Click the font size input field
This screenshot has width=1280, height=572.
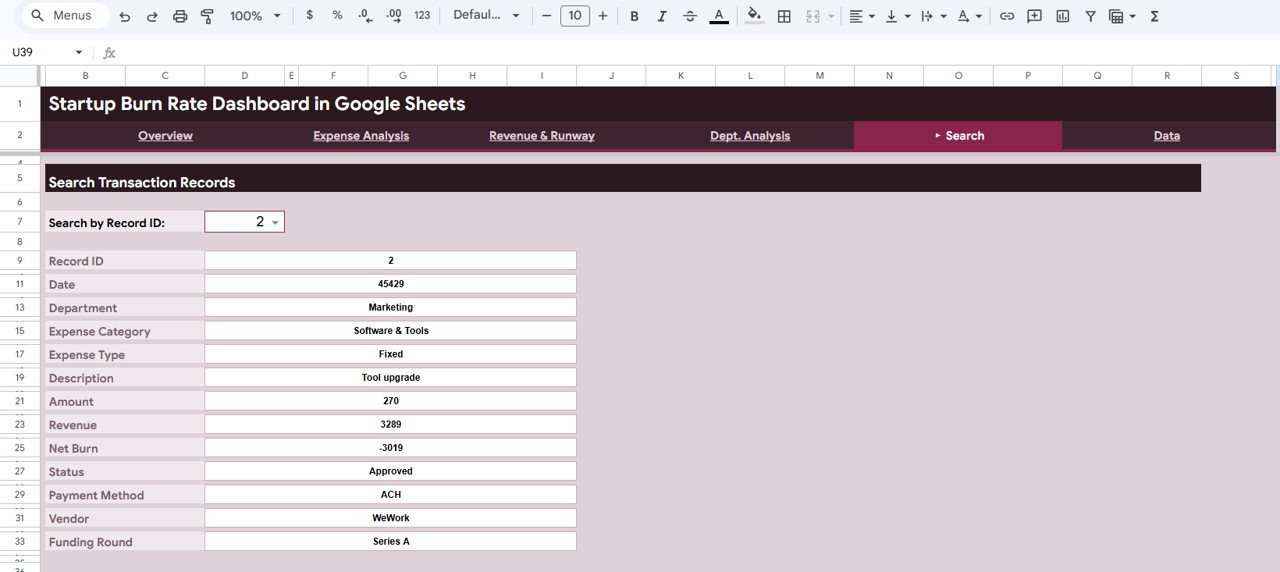[575, 16]
